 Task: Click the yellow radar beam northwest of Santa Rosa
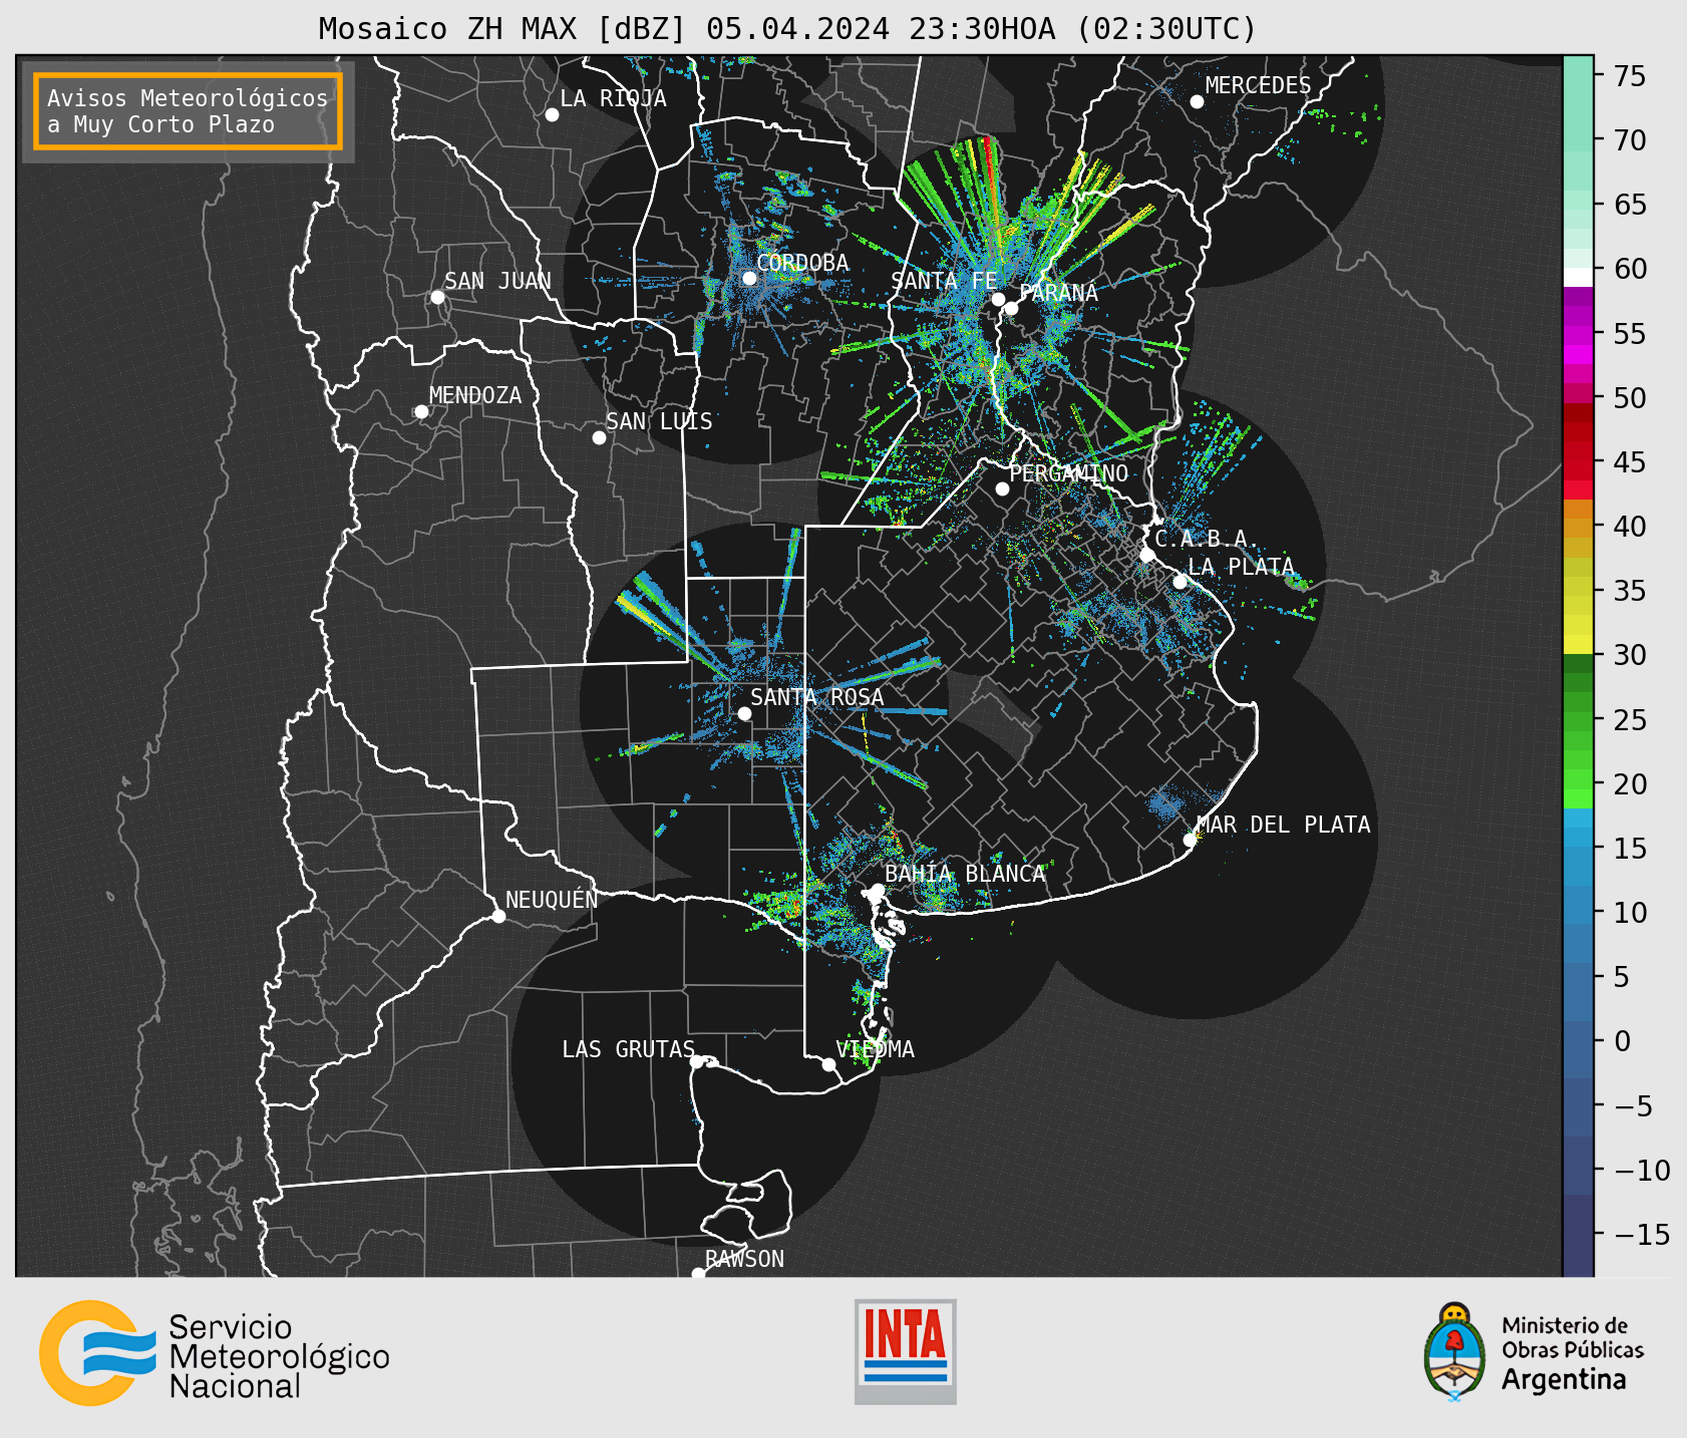pos(640,614)
